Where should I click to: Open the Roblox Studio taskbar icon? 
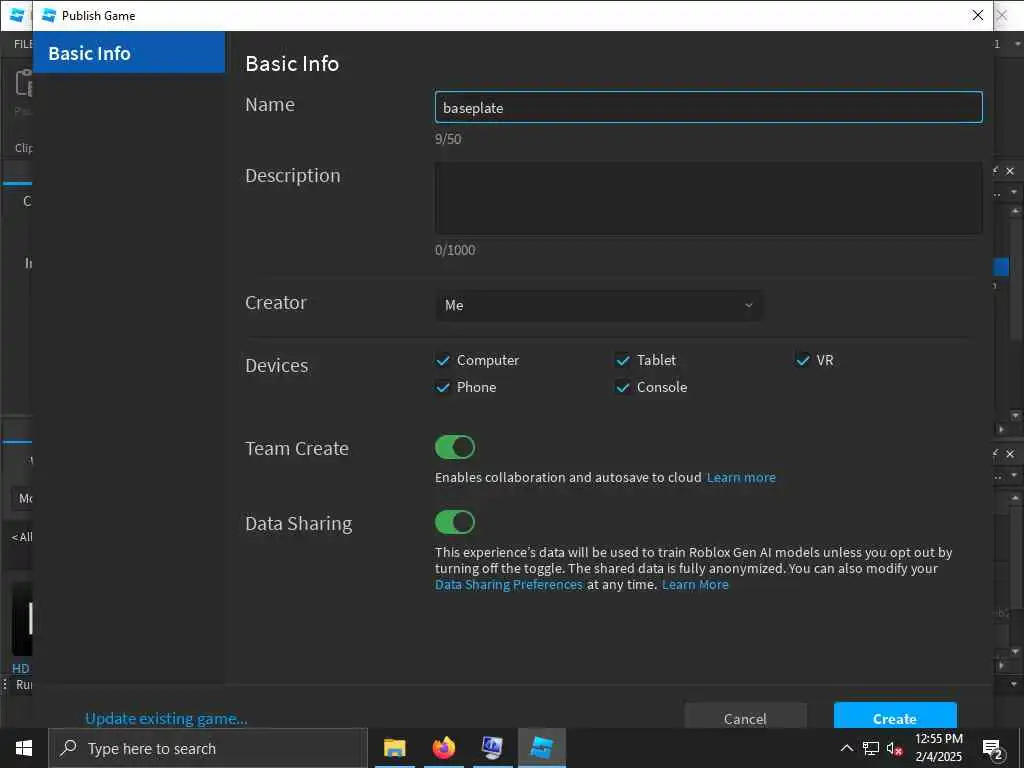[x=541, y=748]
